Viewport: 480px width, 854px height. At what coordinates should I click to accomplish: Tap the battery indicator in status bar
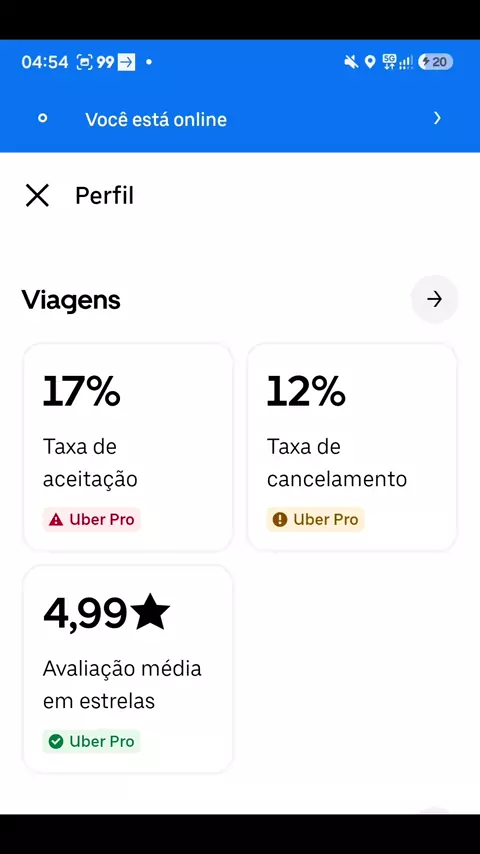435,62
